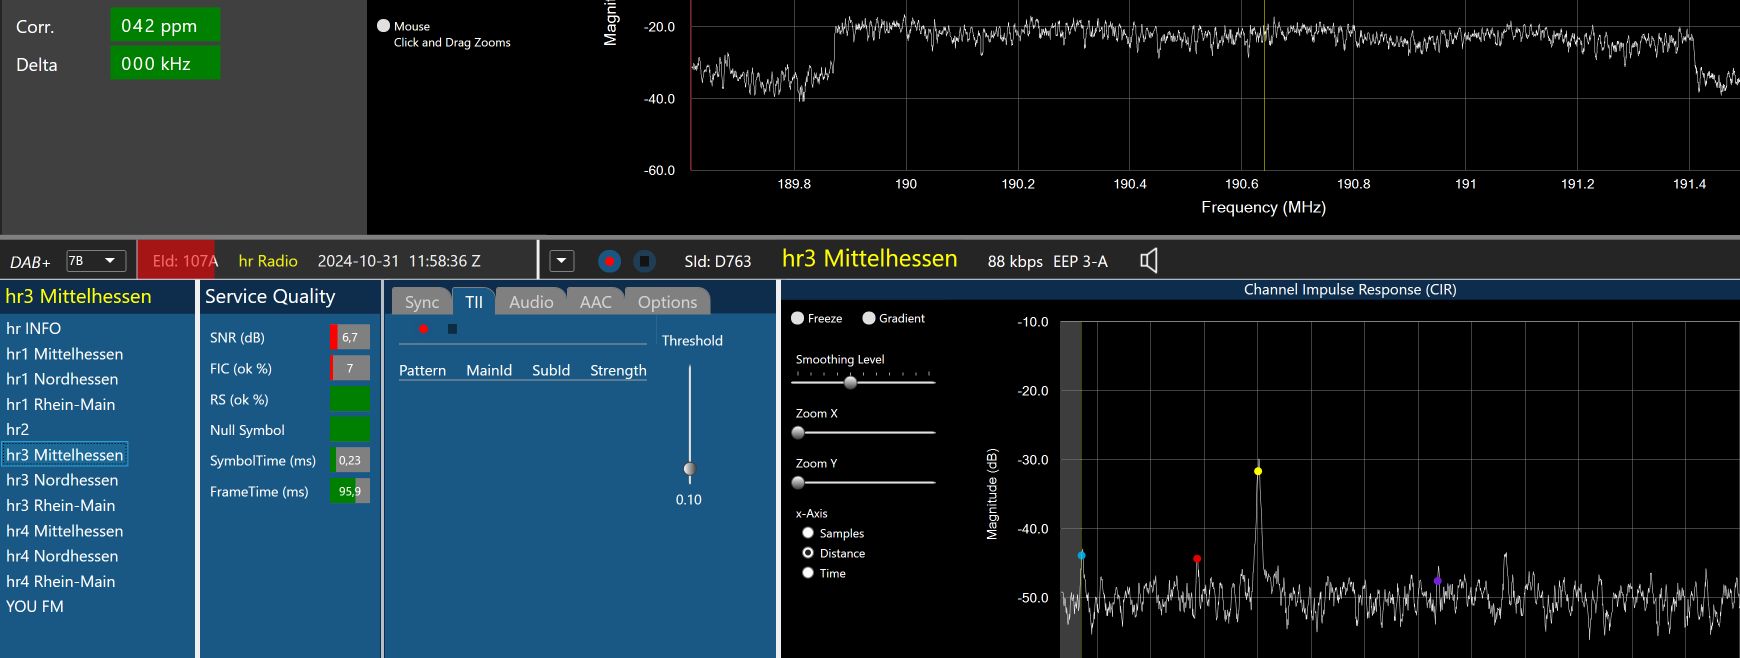Open the Options tab
The height and width of the screenshot is (658, 1740).
pyautogui.click(x=667, y=302)
